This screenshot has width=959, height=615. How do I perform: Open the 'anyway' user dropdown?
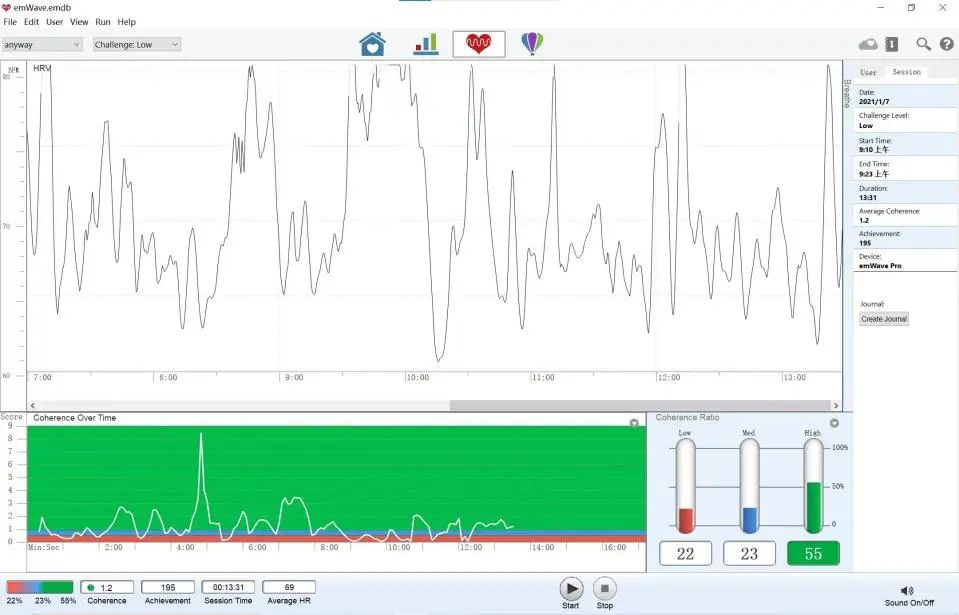tap(42, 44)
